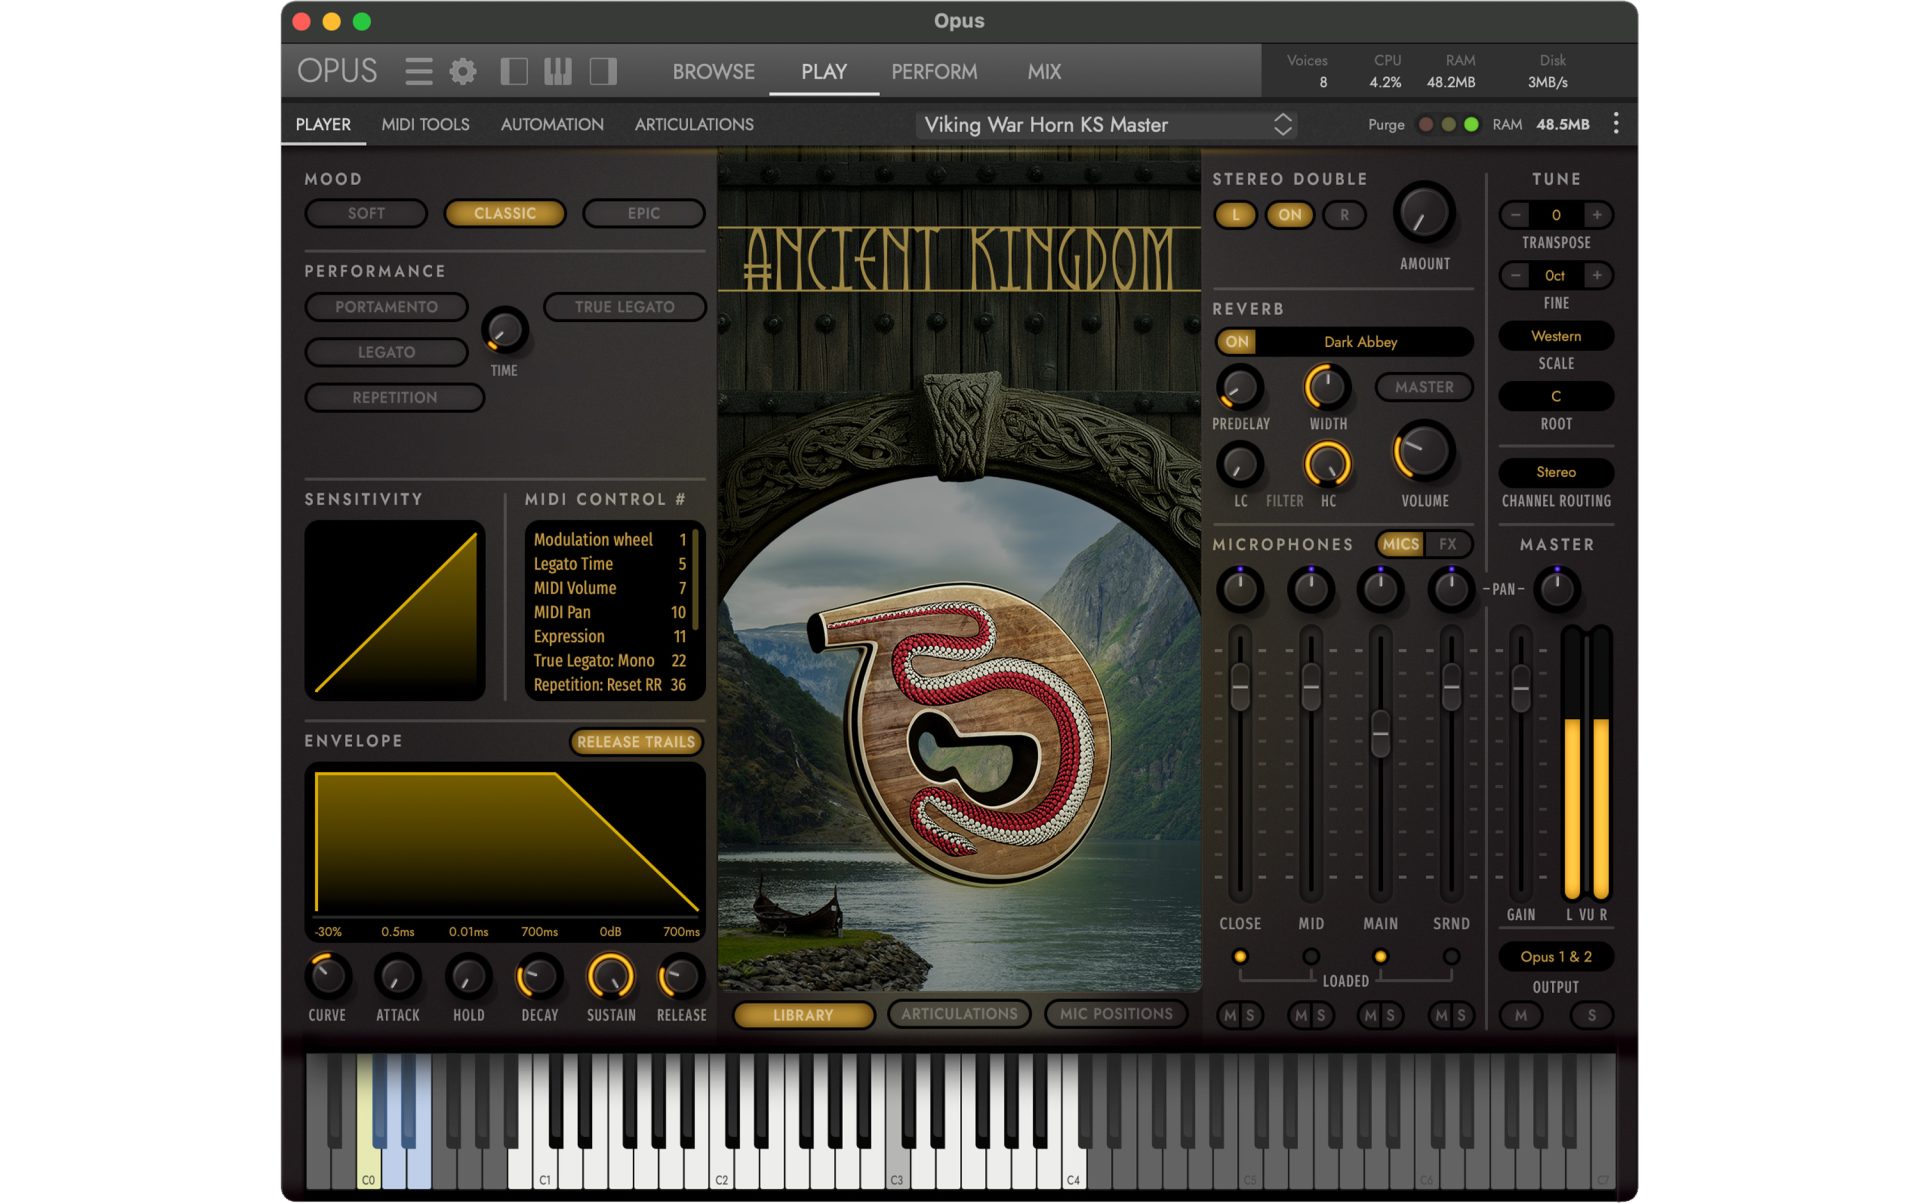The width and height of the screenshot is (1920, 1203).
Task: Solo the MAIN microphone channel
Action: tap(1391, 1016)
